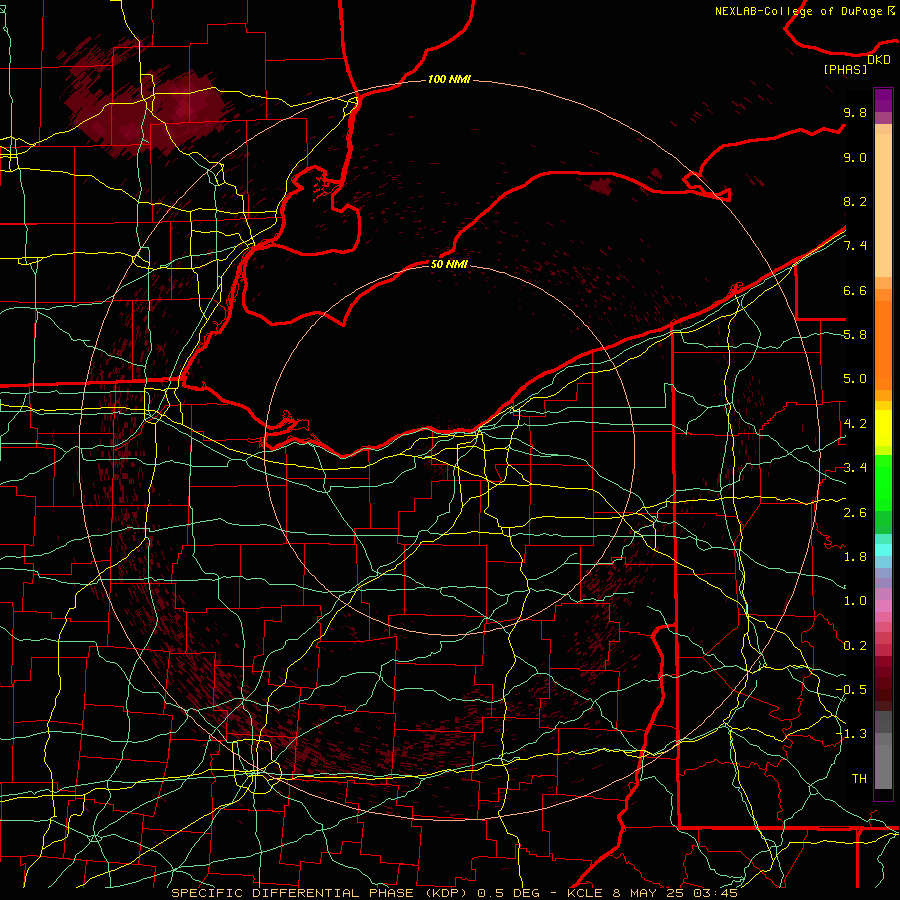
Task: Click the 9.0 legend value
Action: tap(855, 157)
